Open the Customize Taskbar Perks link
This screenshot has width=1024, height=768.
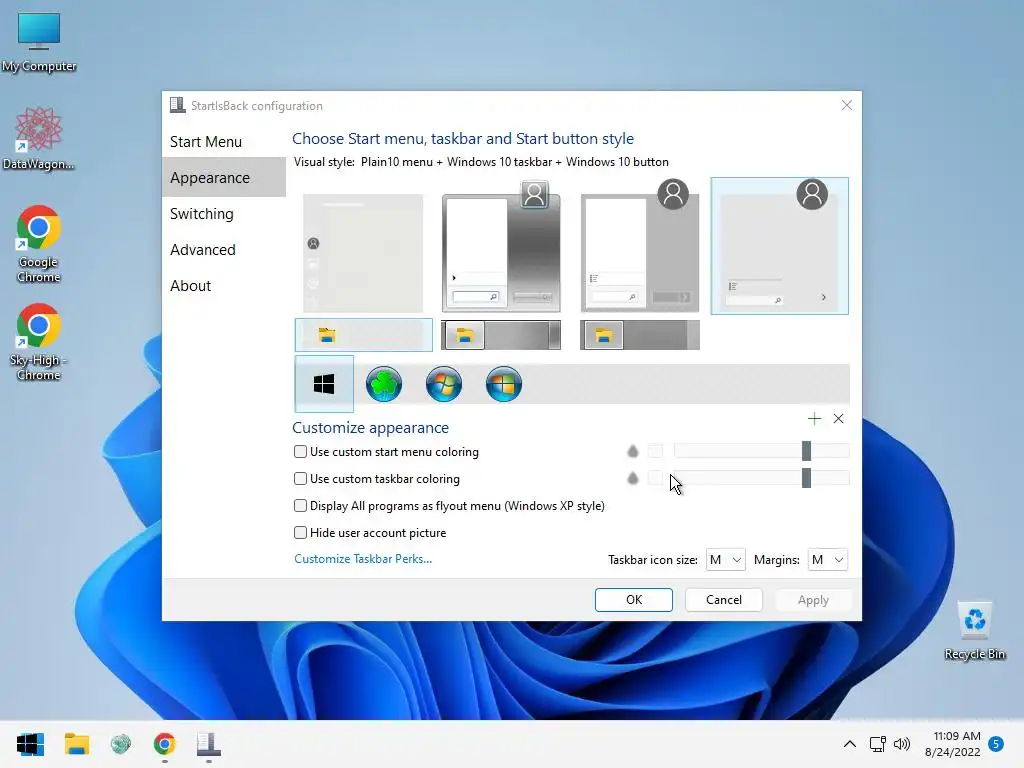[x=363, y=559]
